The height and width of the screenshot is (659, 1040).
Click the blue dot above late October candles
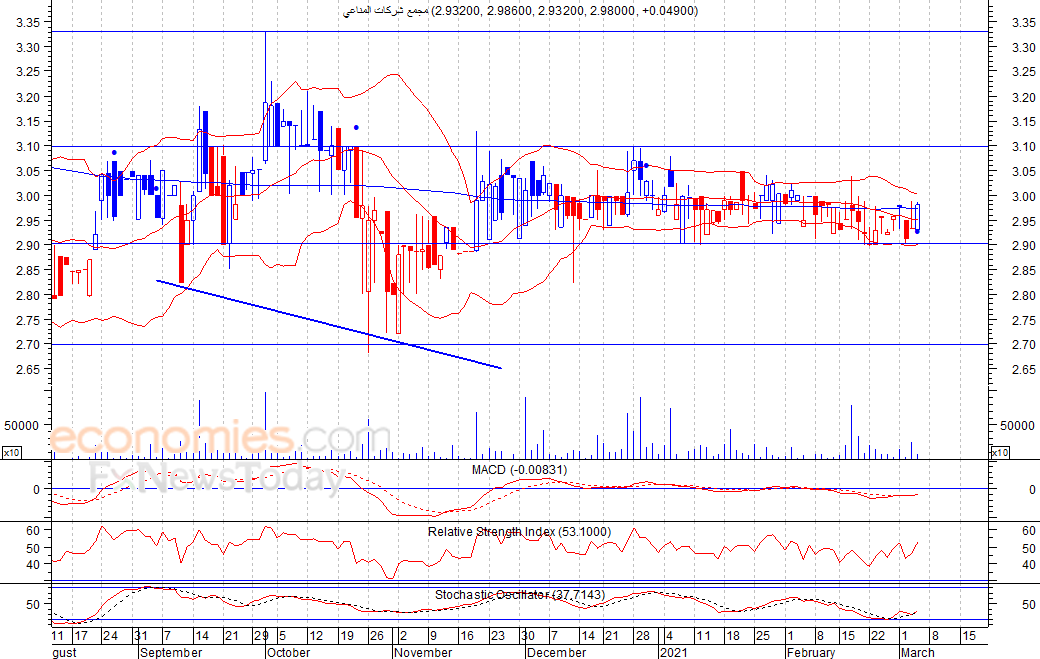click(356, 127)
